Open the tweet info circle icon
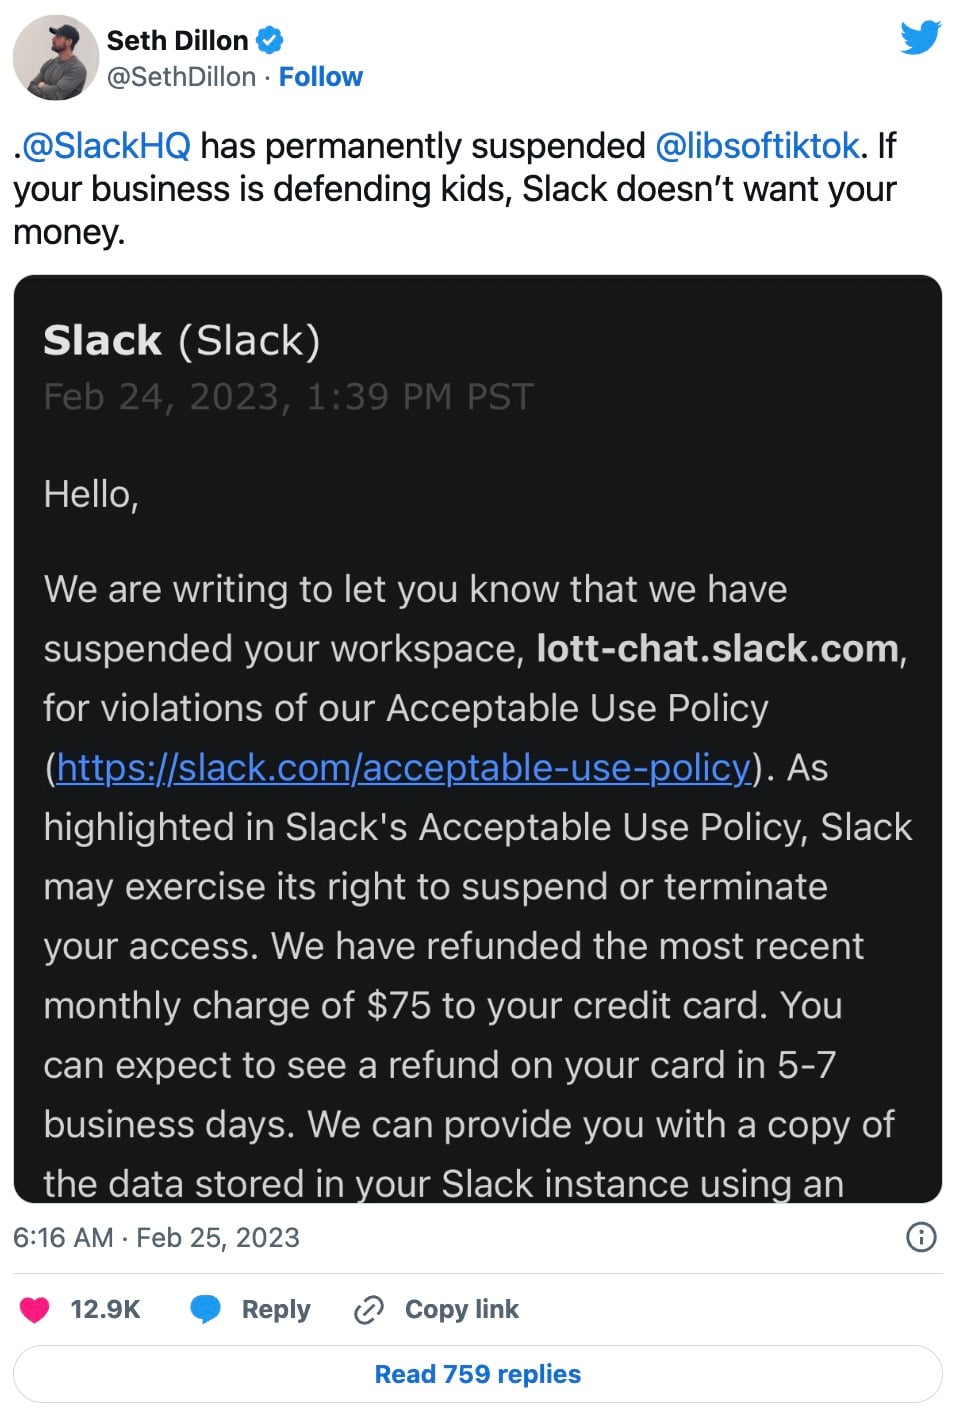The width and height of the screenshot is (964, 1422). (921, 1237)
